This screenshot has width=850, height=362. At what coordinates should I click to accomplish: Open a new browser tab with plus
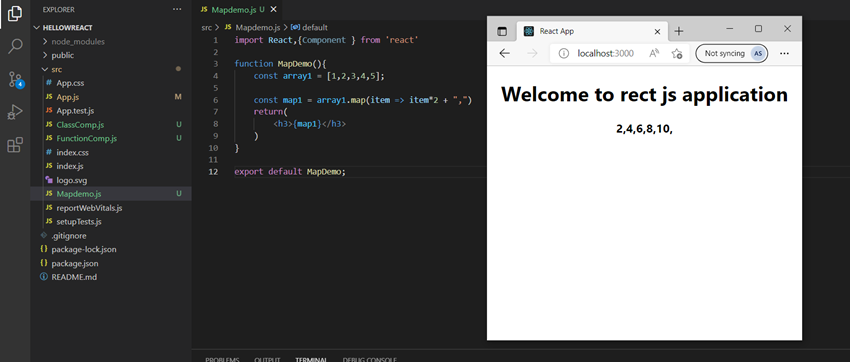coord(679,31)
